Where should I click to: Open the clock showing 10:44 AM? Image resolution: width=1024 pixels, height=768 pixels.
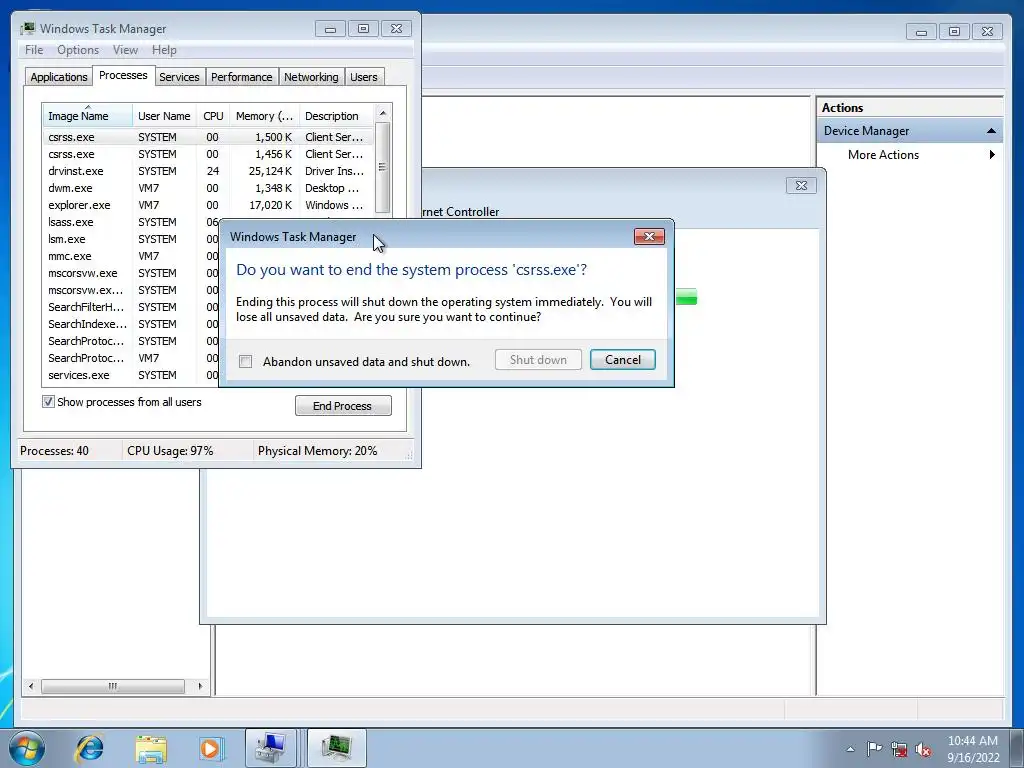click(972, 748)
